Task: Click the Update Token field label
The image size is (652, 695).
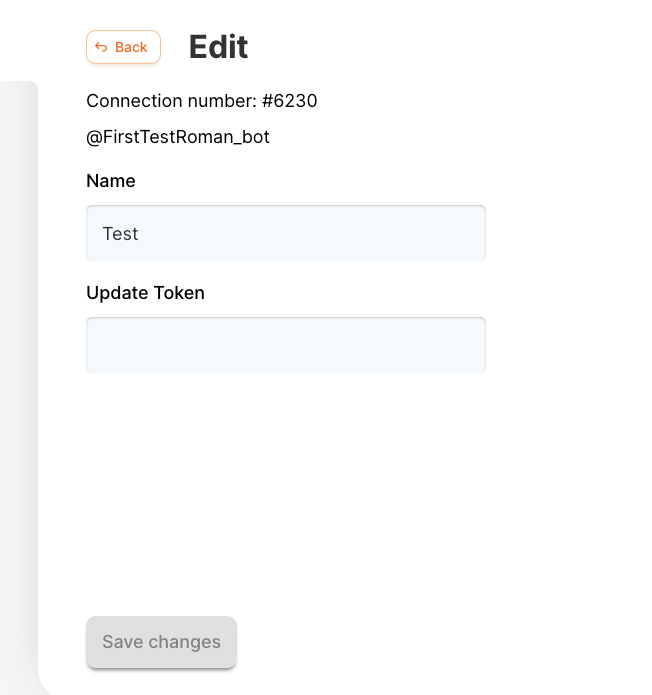Action: coord(145,293)
